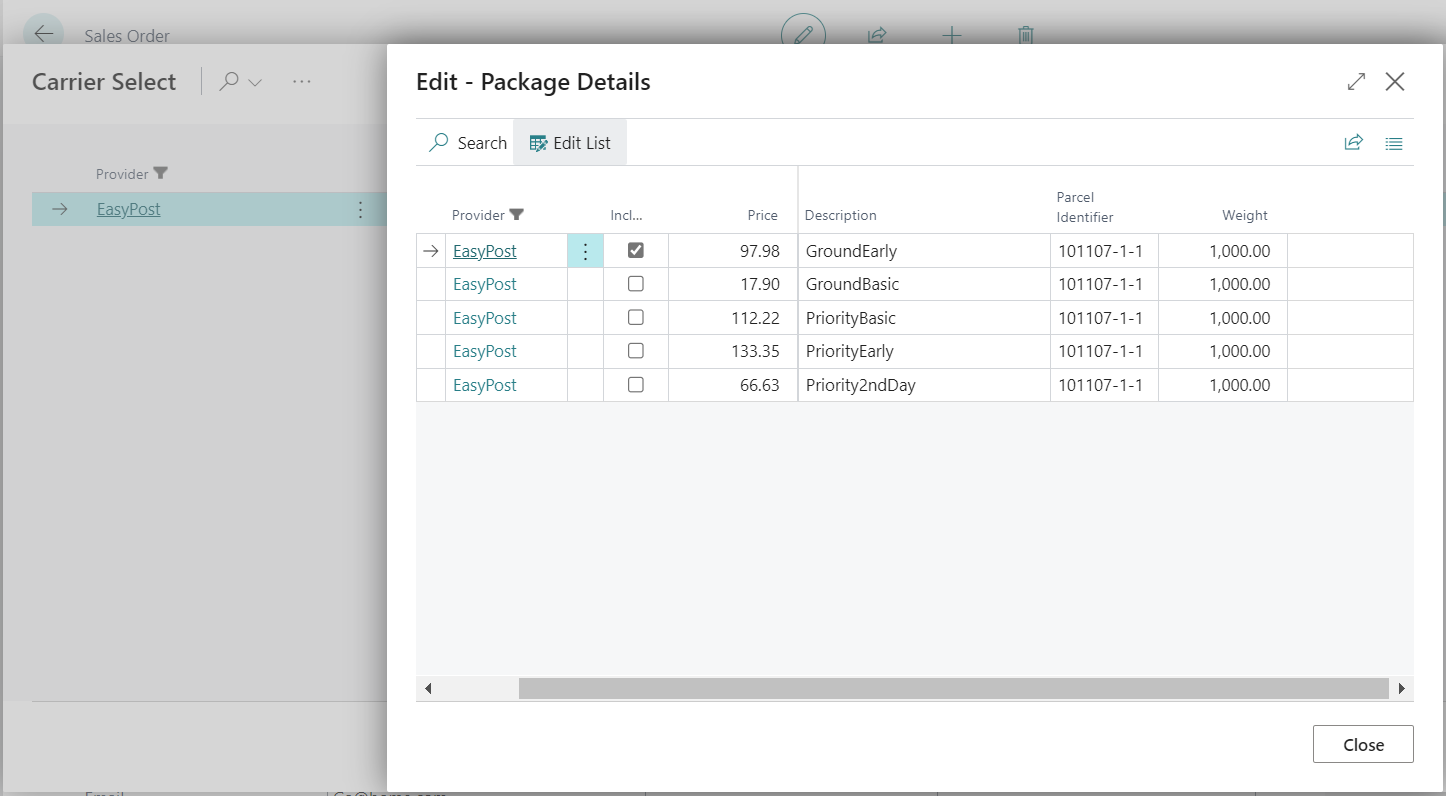Go back from the Sales Order page

pyautogui.click(x=43, y=34)
